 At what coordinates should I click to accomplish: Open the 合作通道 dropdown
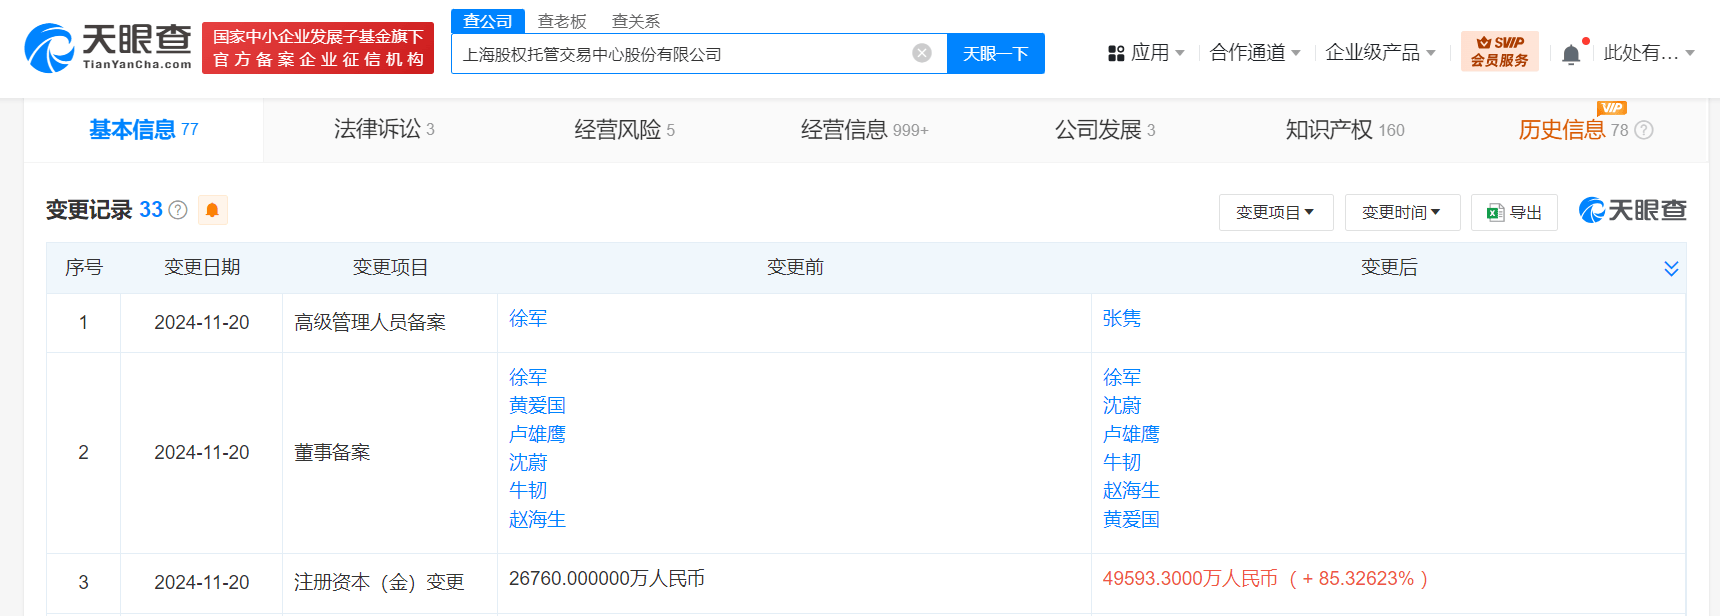point(1255,53)
